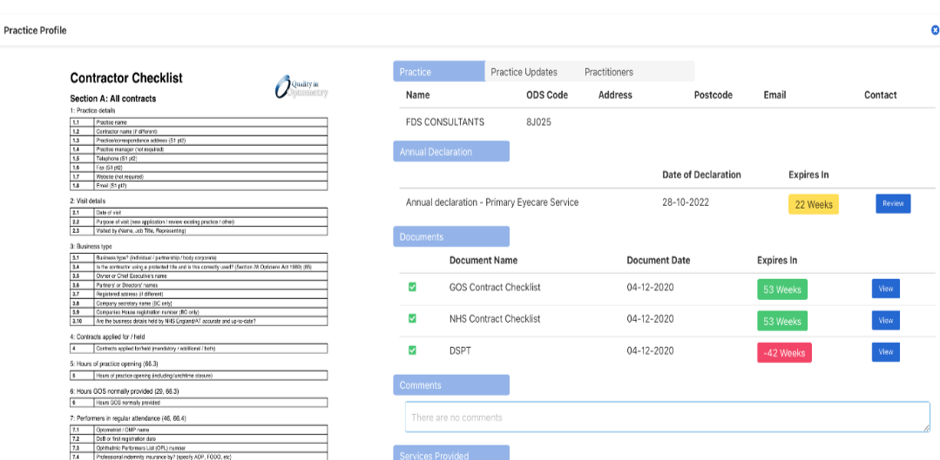The image size is (940, 460).
Task: Click the Review button for Annual declaration
Action: [893, 203]
